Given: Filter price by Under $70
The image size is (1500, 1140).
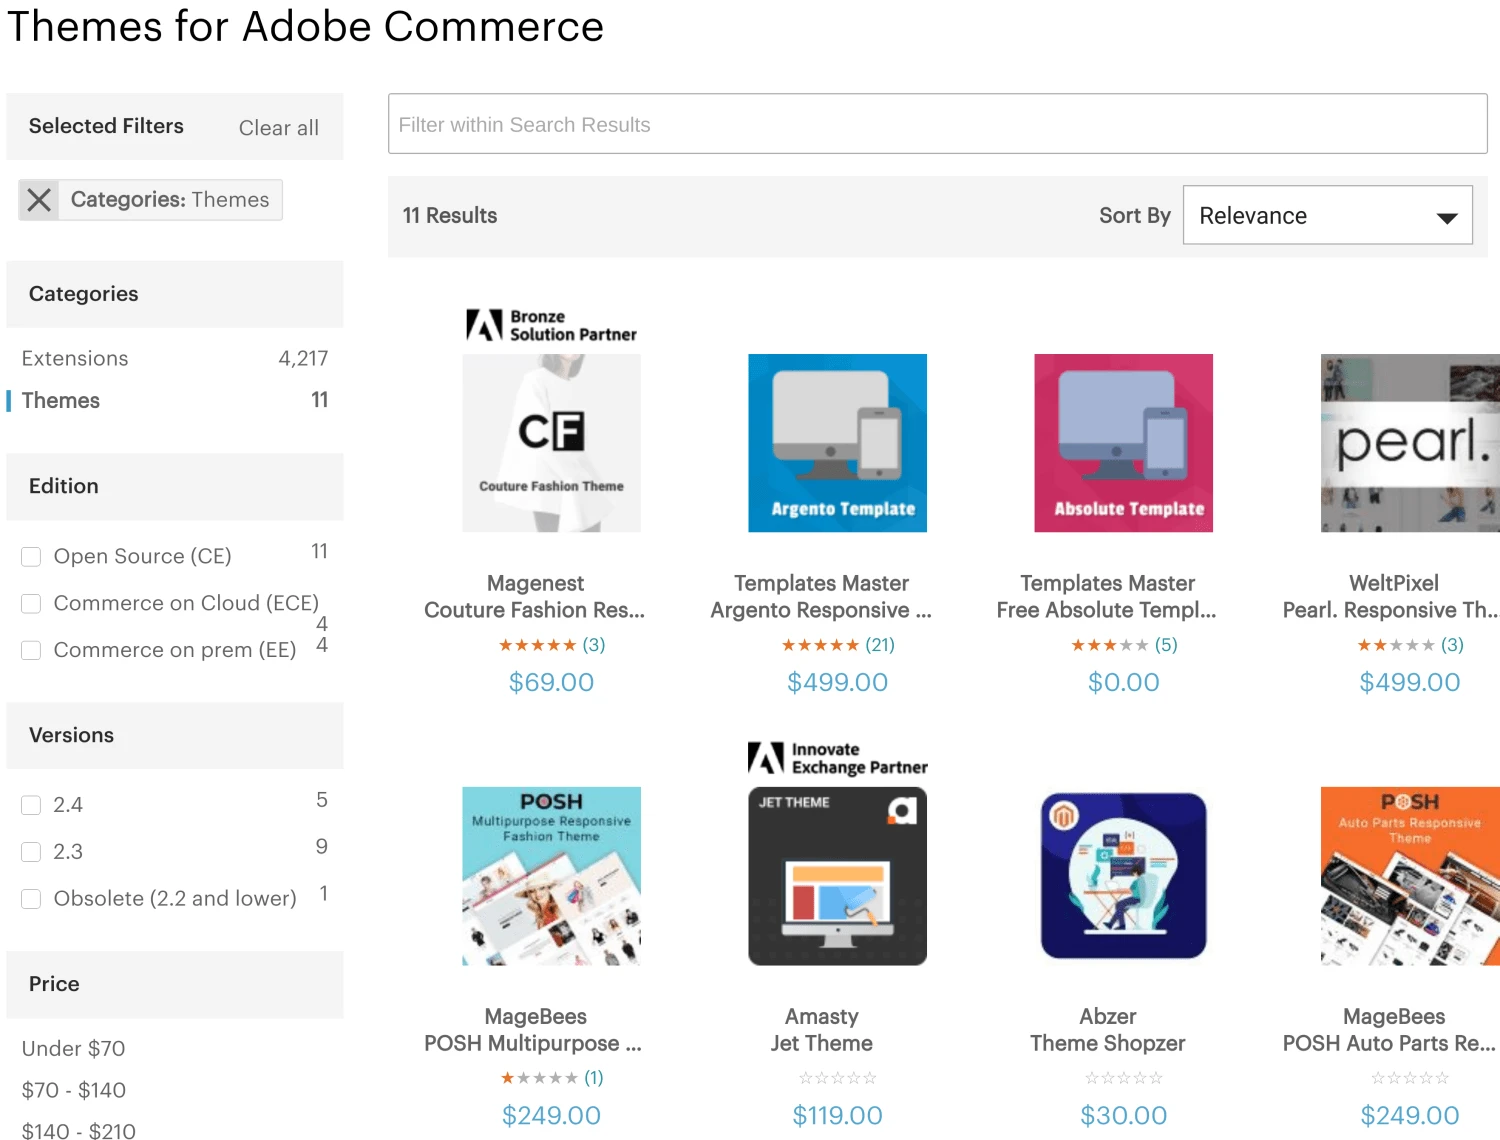Looking at the screenshot, I should click(x=73, y=1049).
